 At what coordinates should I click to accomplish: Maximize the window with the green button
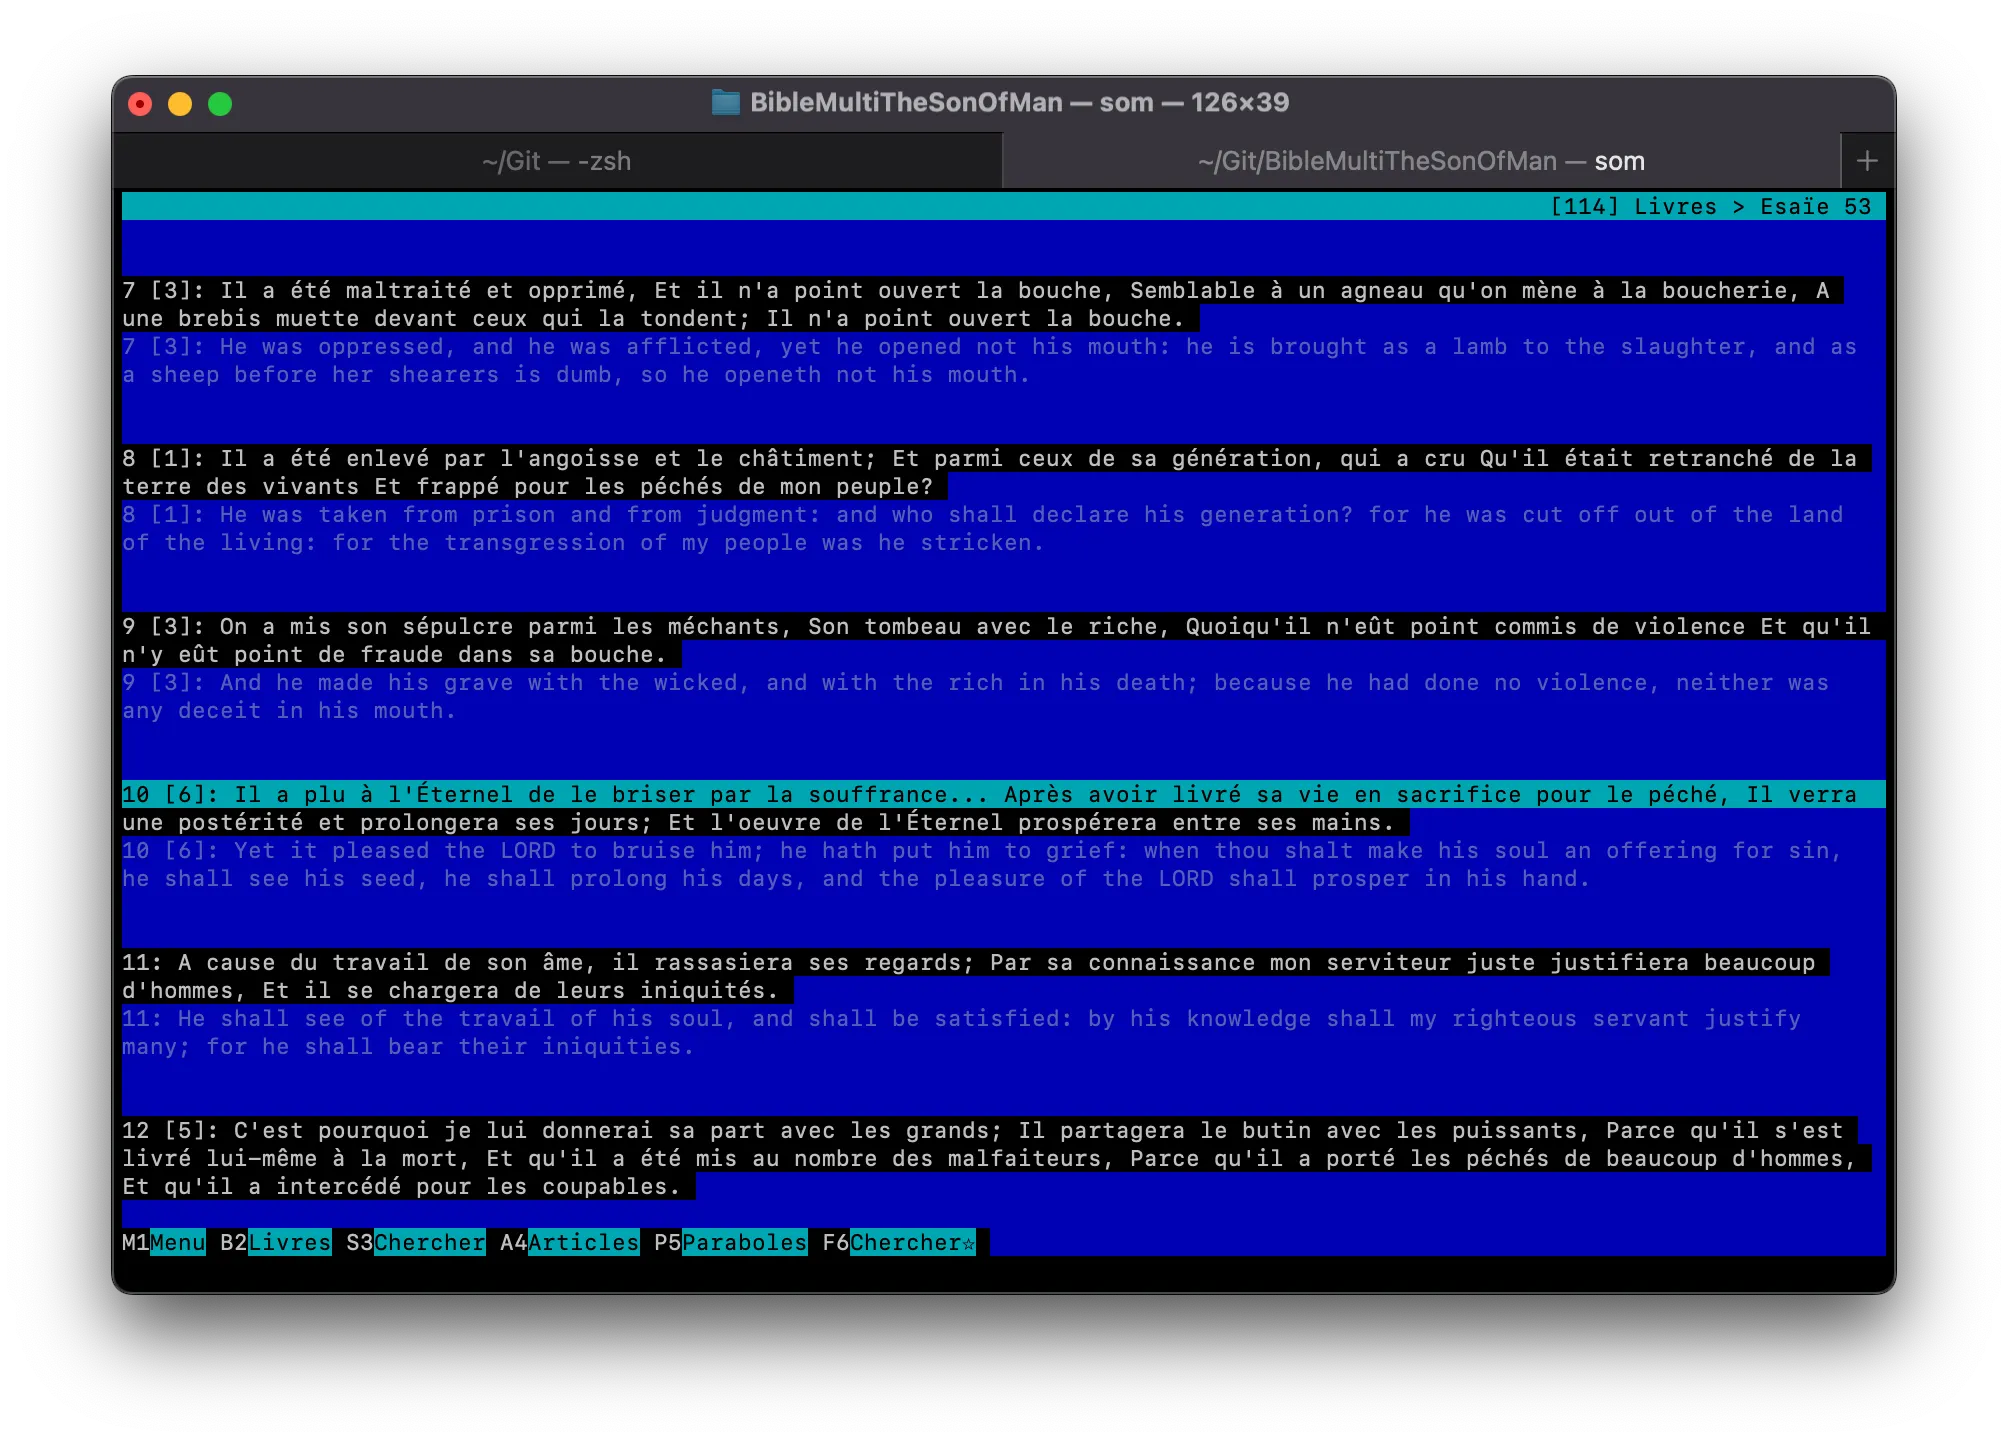click(x=220, y=104)
